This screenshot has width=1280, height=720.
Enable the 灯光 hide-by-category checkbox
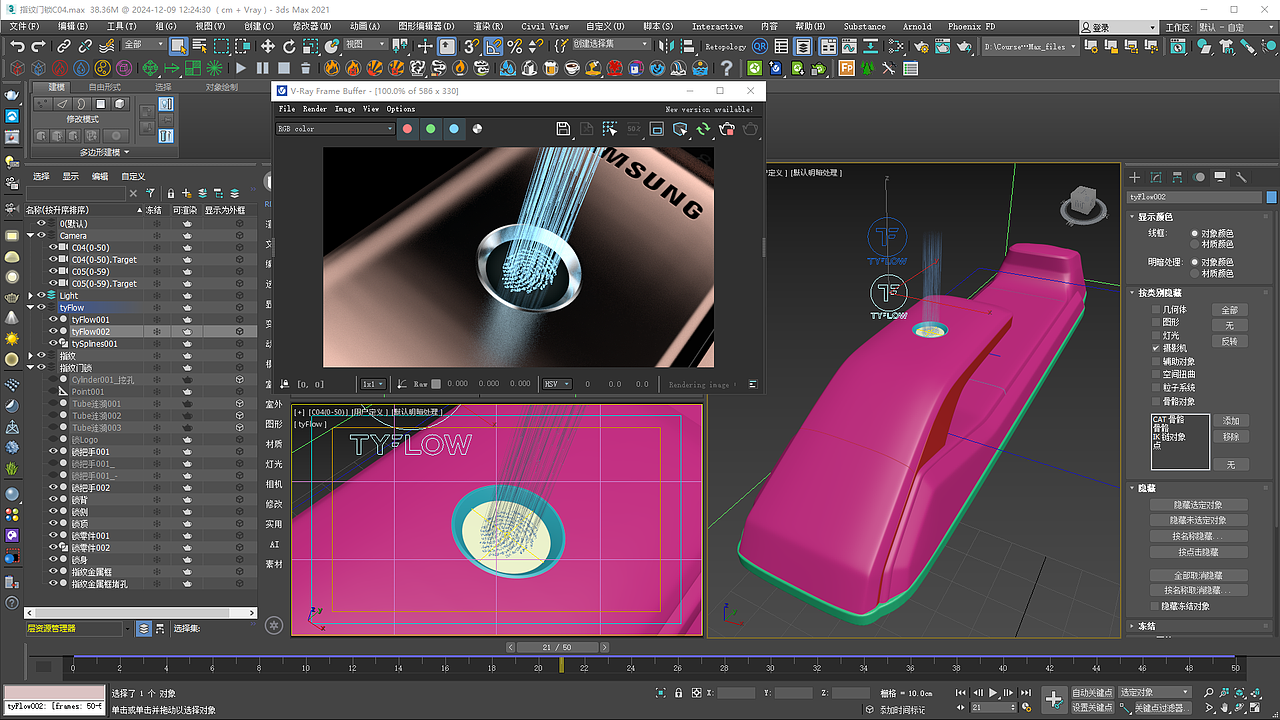click(x=1157, y=336)
